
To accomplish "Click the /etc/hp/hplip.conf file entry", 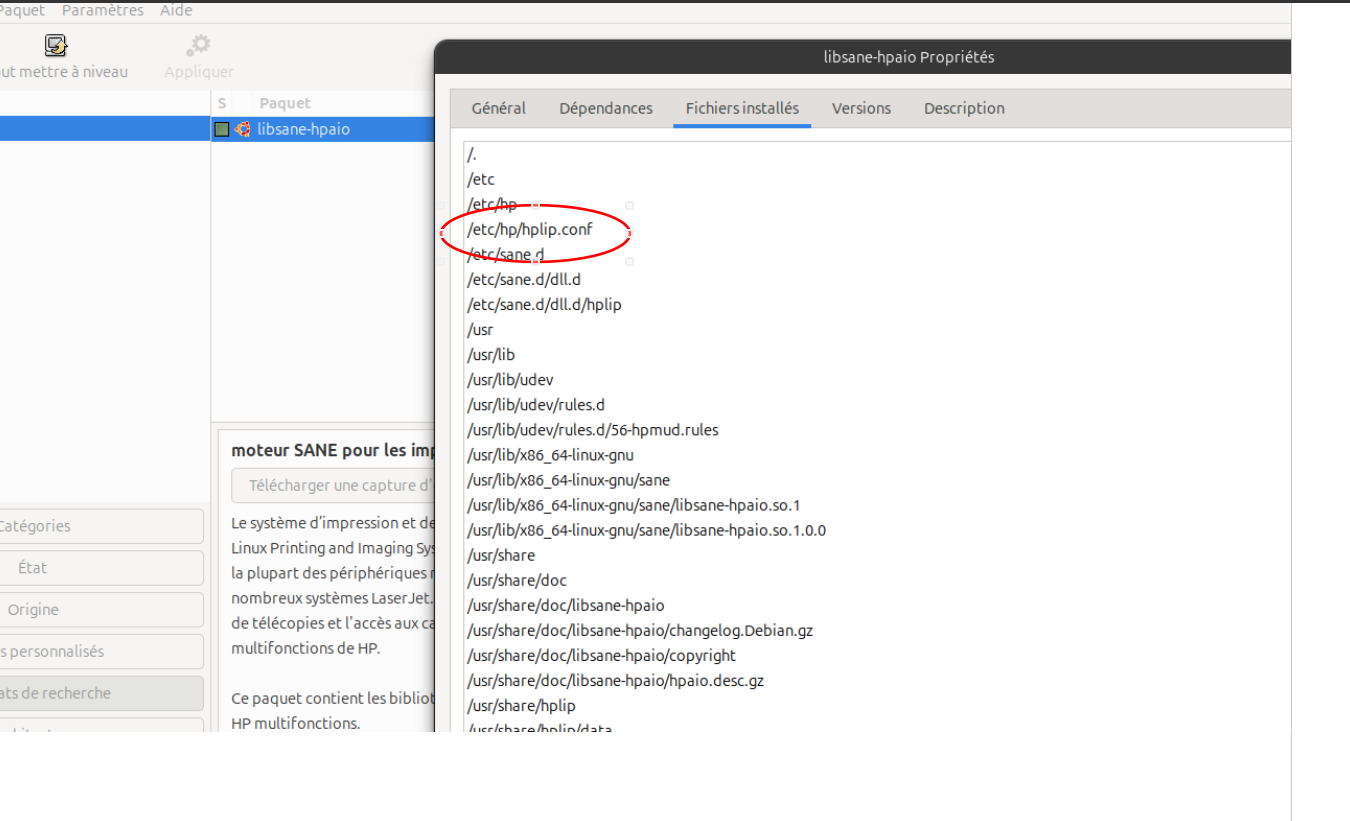I will click(530, 229).
